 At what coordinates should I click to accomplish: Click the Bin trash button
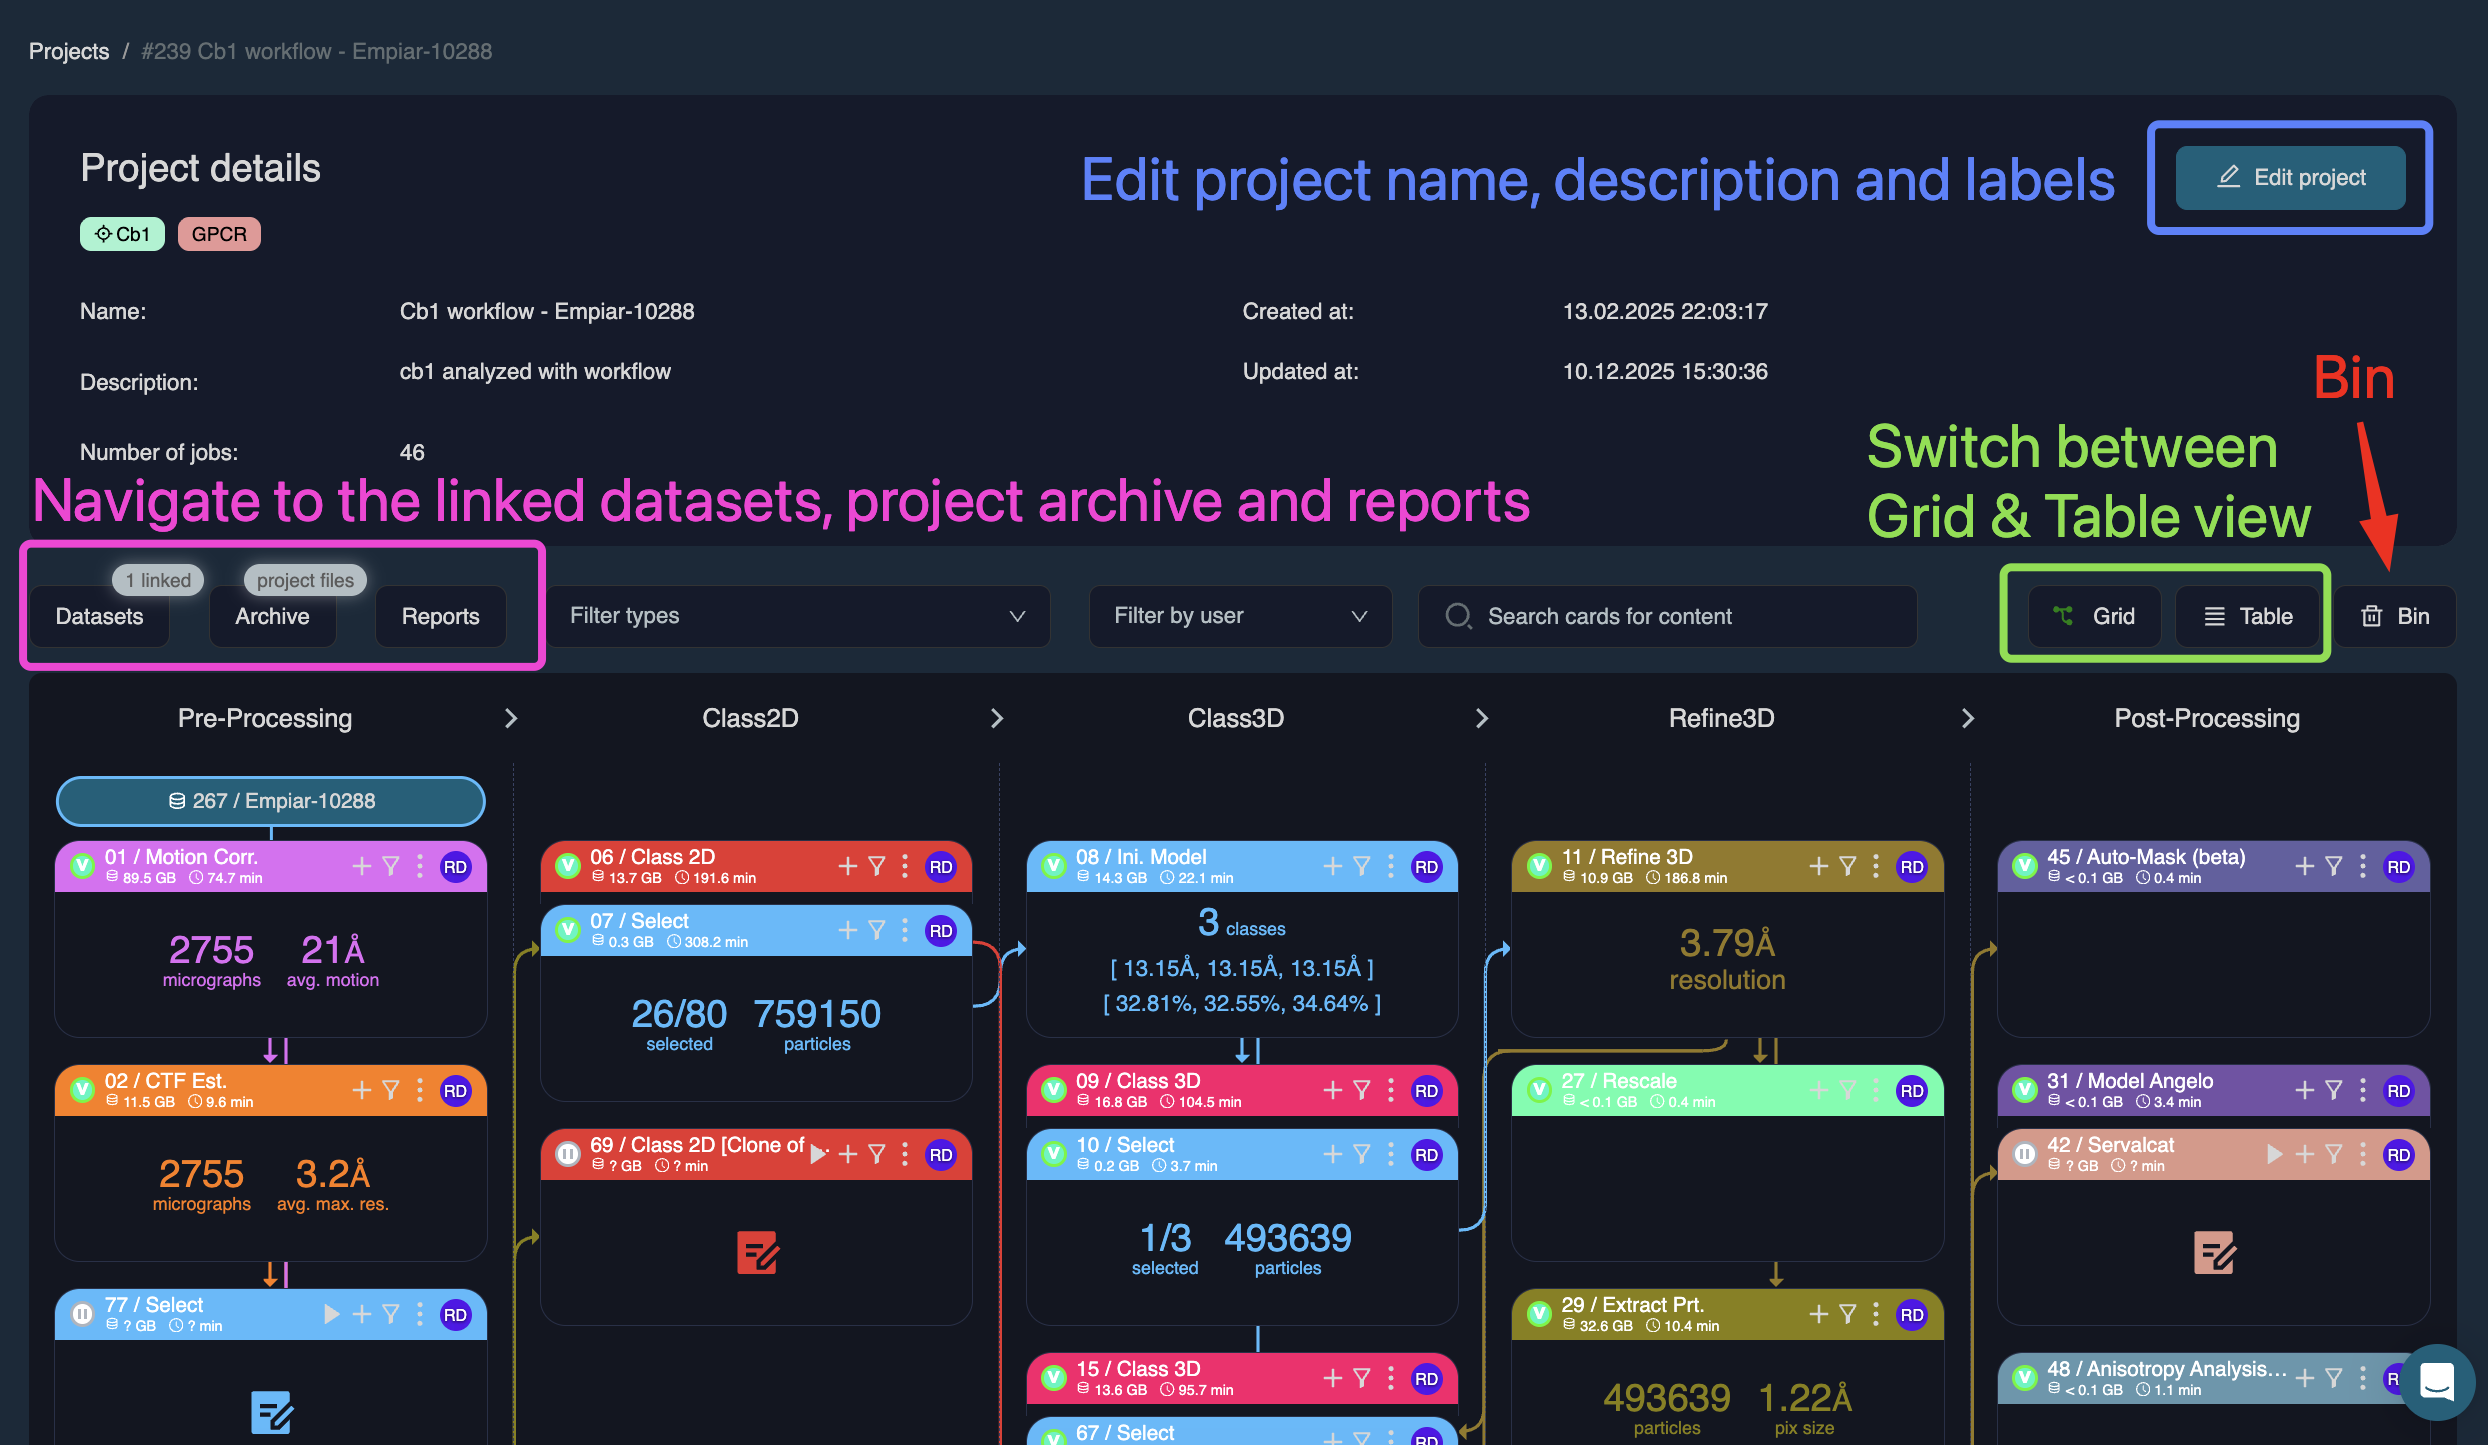click(x=2395, y=616)
